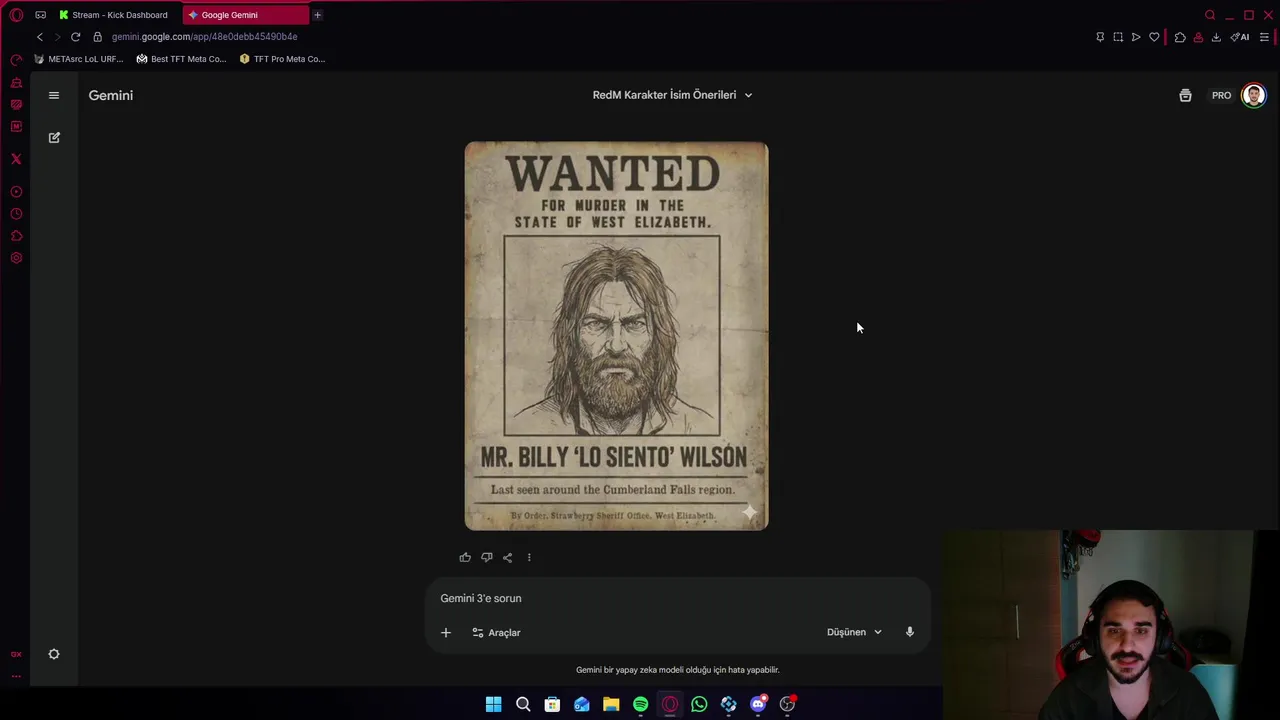Search tabs with the red magnifier icon
The width and height of the screenshot is (1280, 720).
coord(1210,15)
